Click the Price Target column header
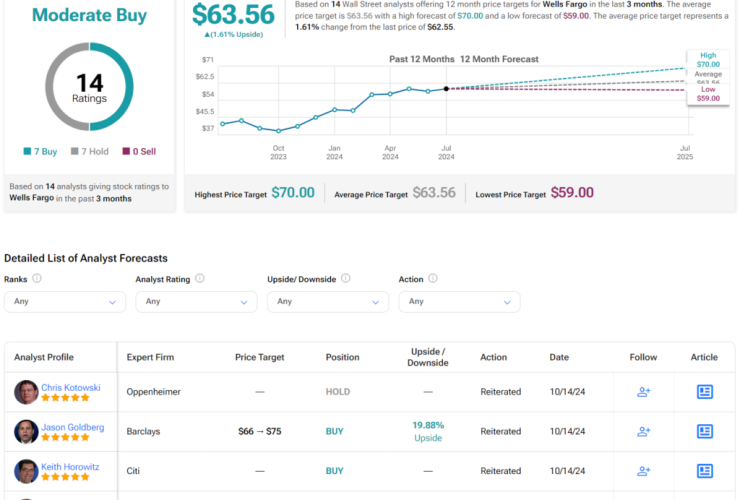 260,357
